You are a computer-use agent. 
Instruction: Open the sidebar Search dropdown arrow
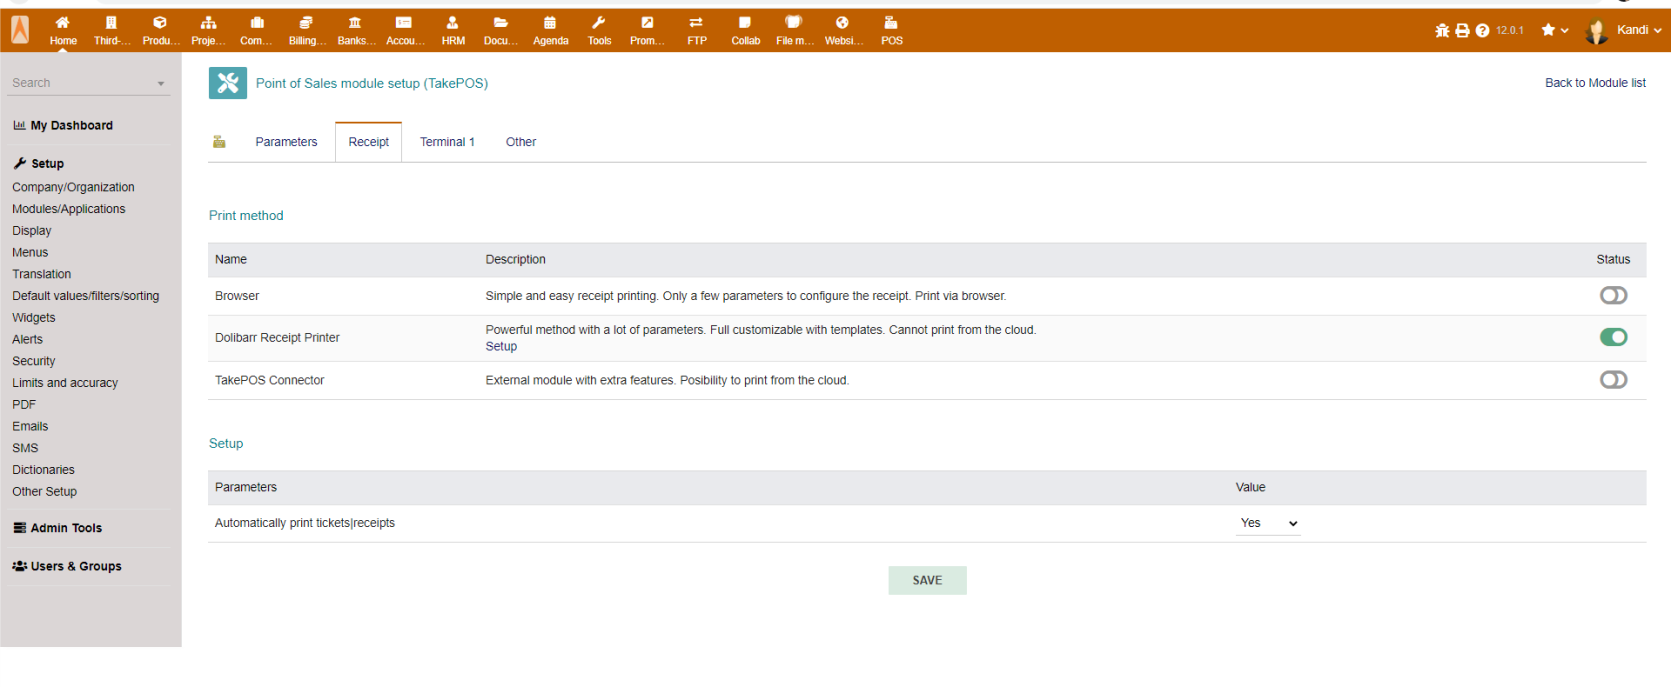tap(161, 84)
